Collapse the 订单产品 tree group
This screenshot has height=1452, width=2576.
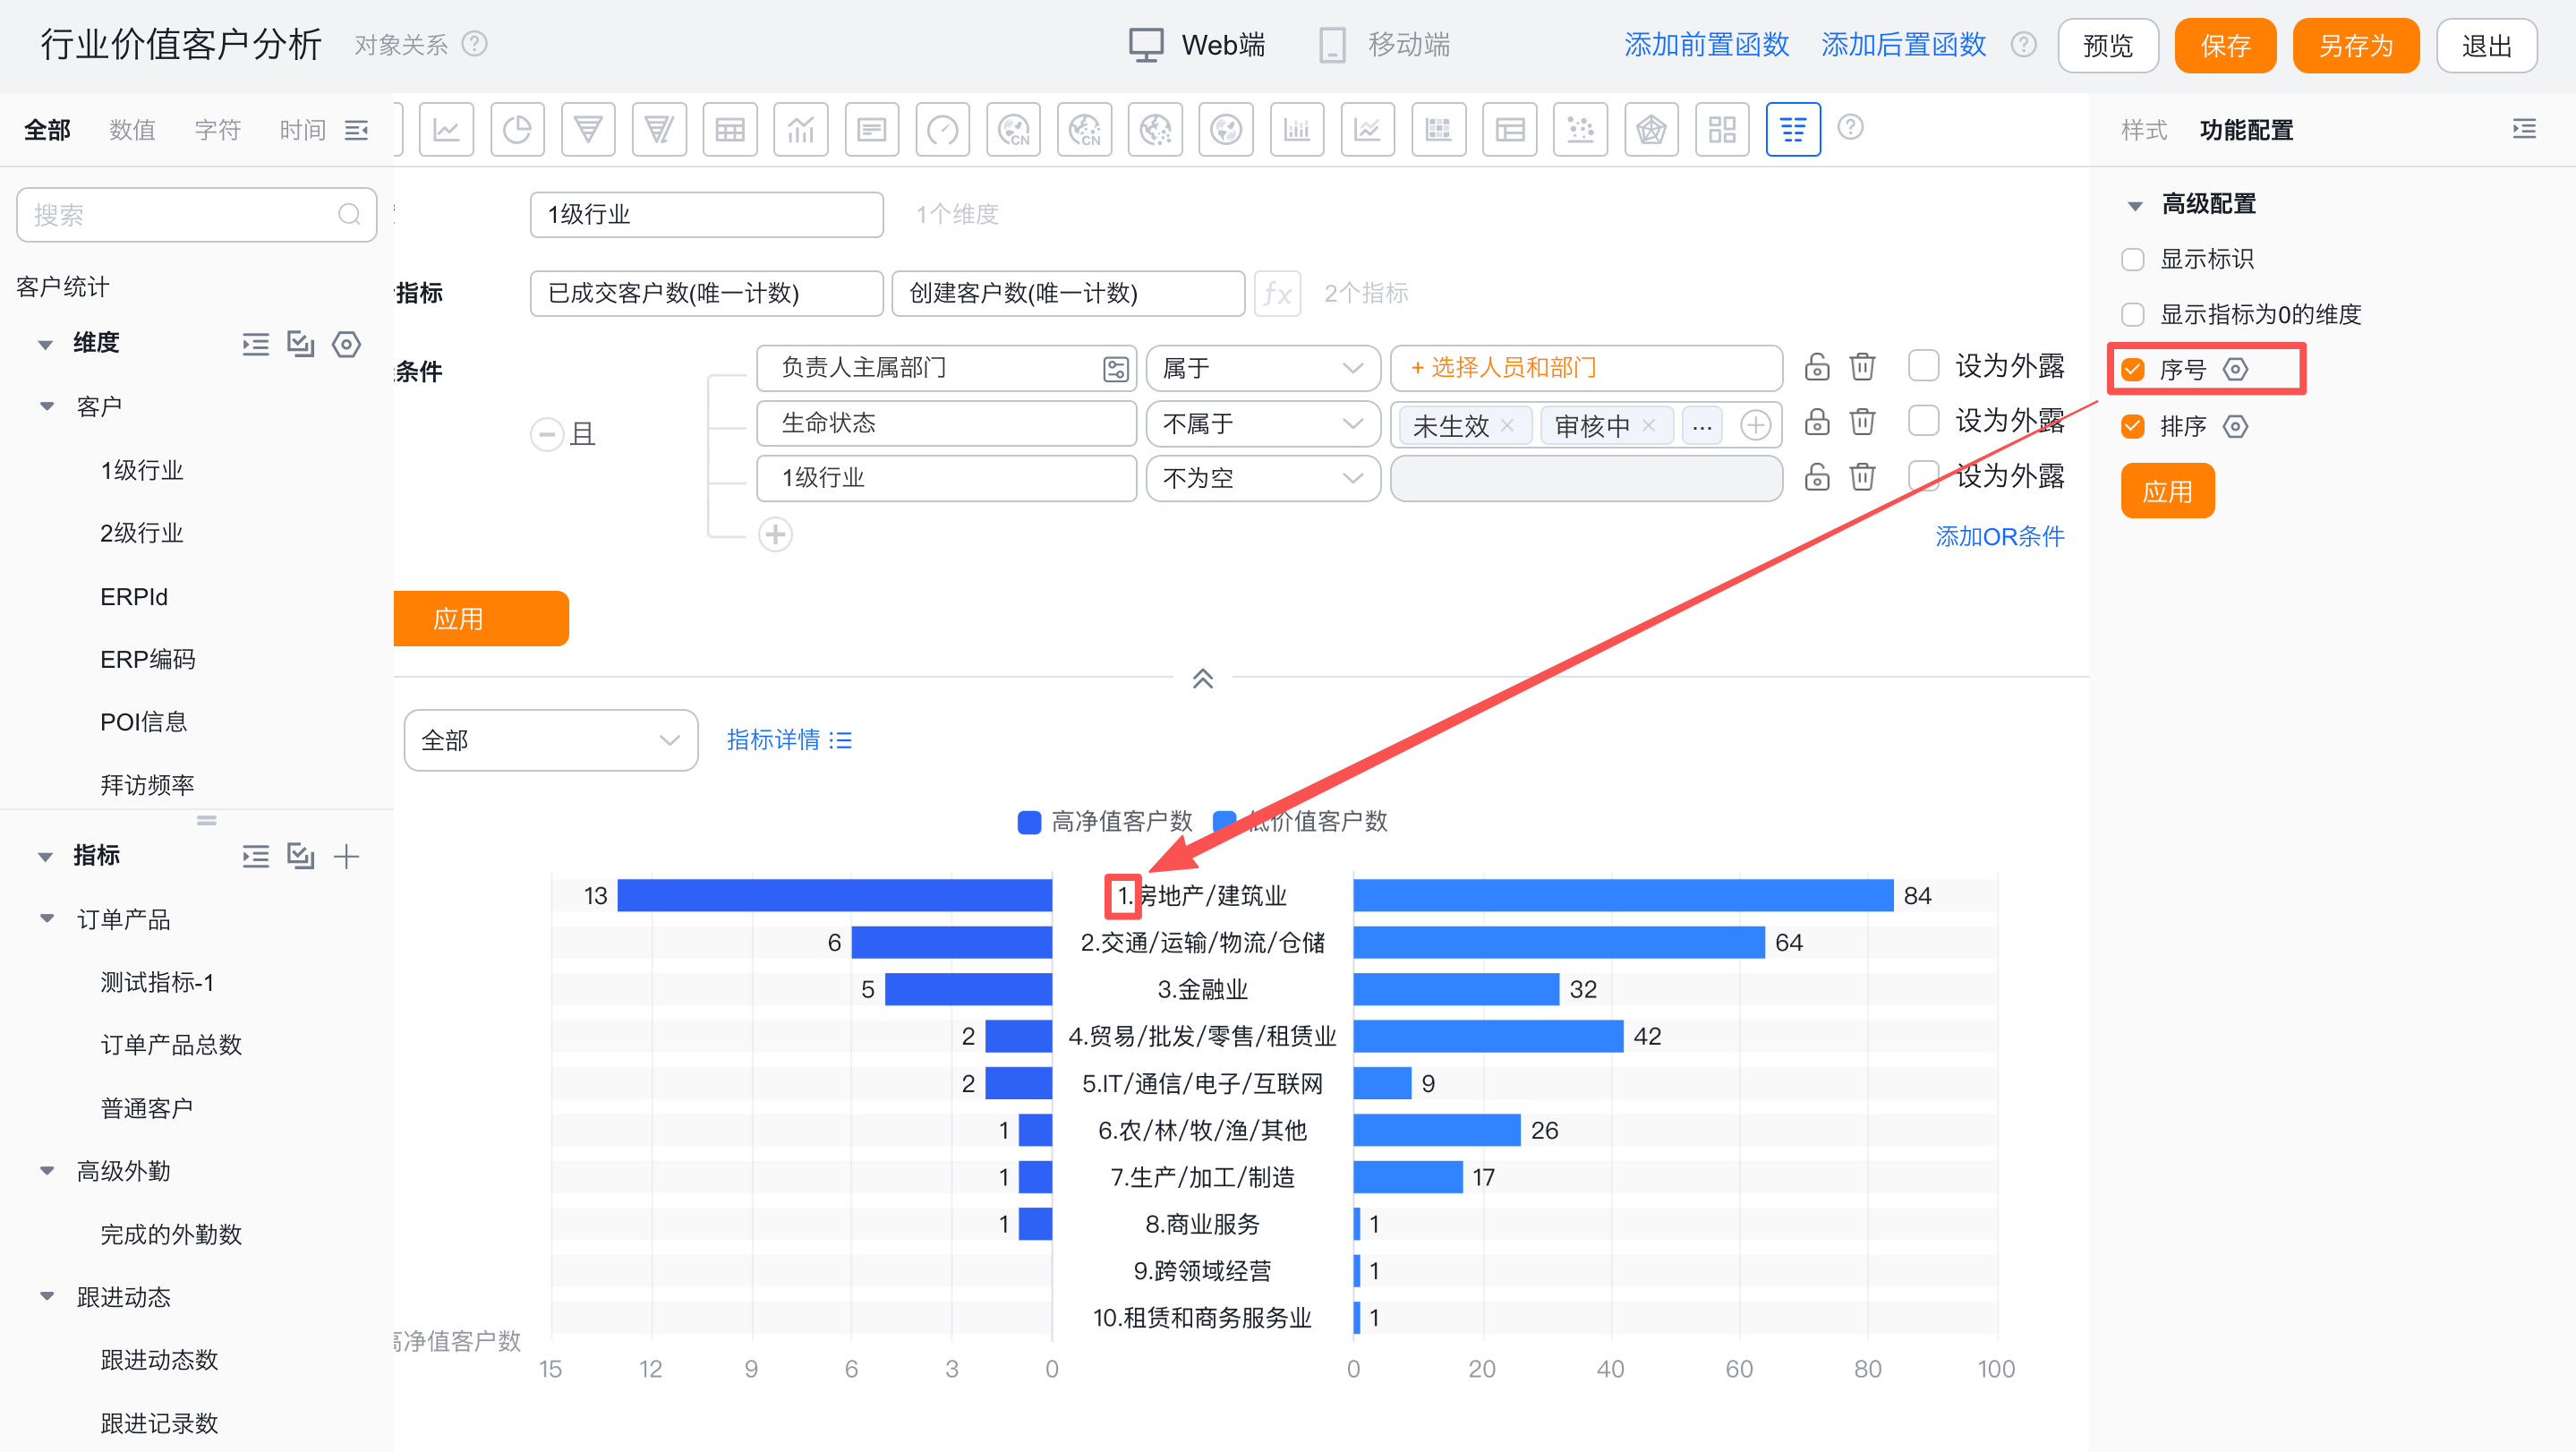46,919
